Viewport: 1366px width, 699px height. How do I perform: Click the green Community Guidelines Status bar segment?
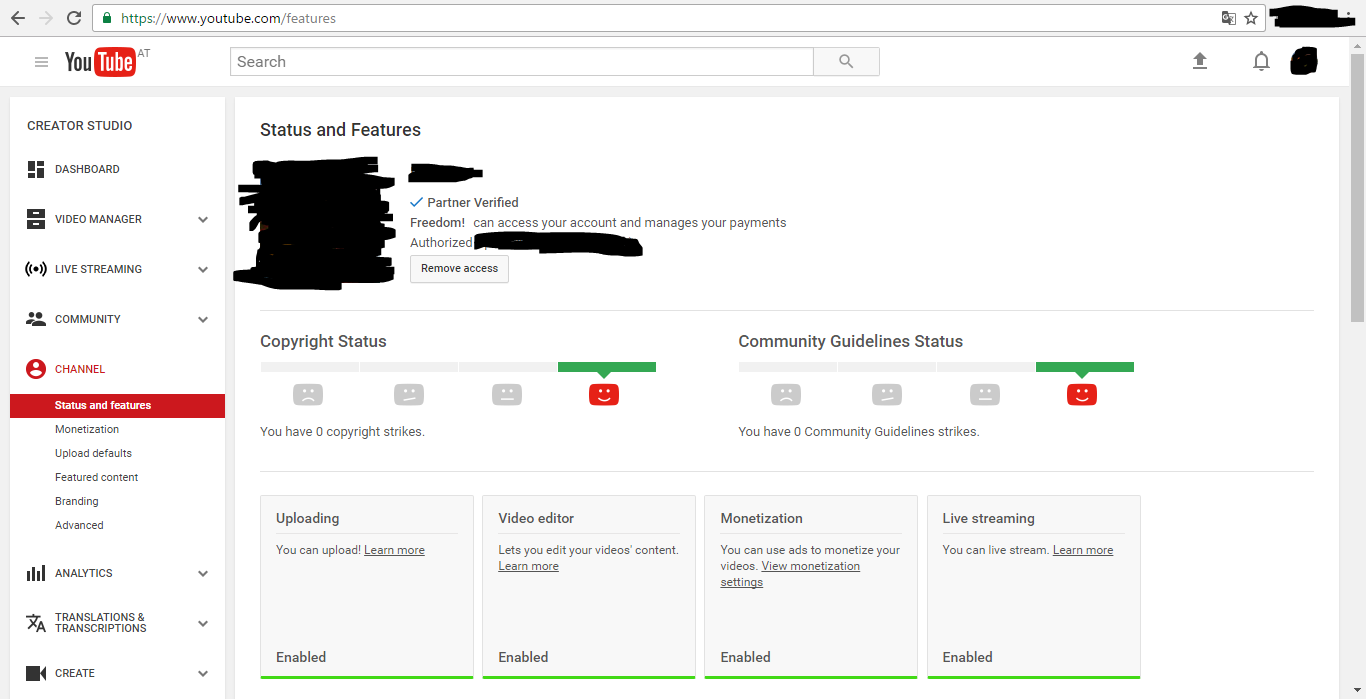tap(1085, 367)
